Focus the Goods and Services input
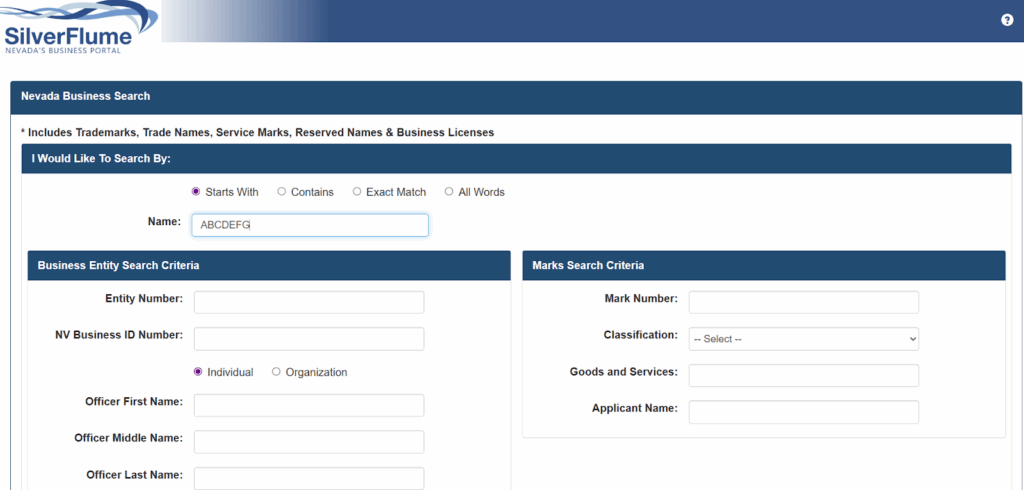1024x490 pixels. pos(803,375)
